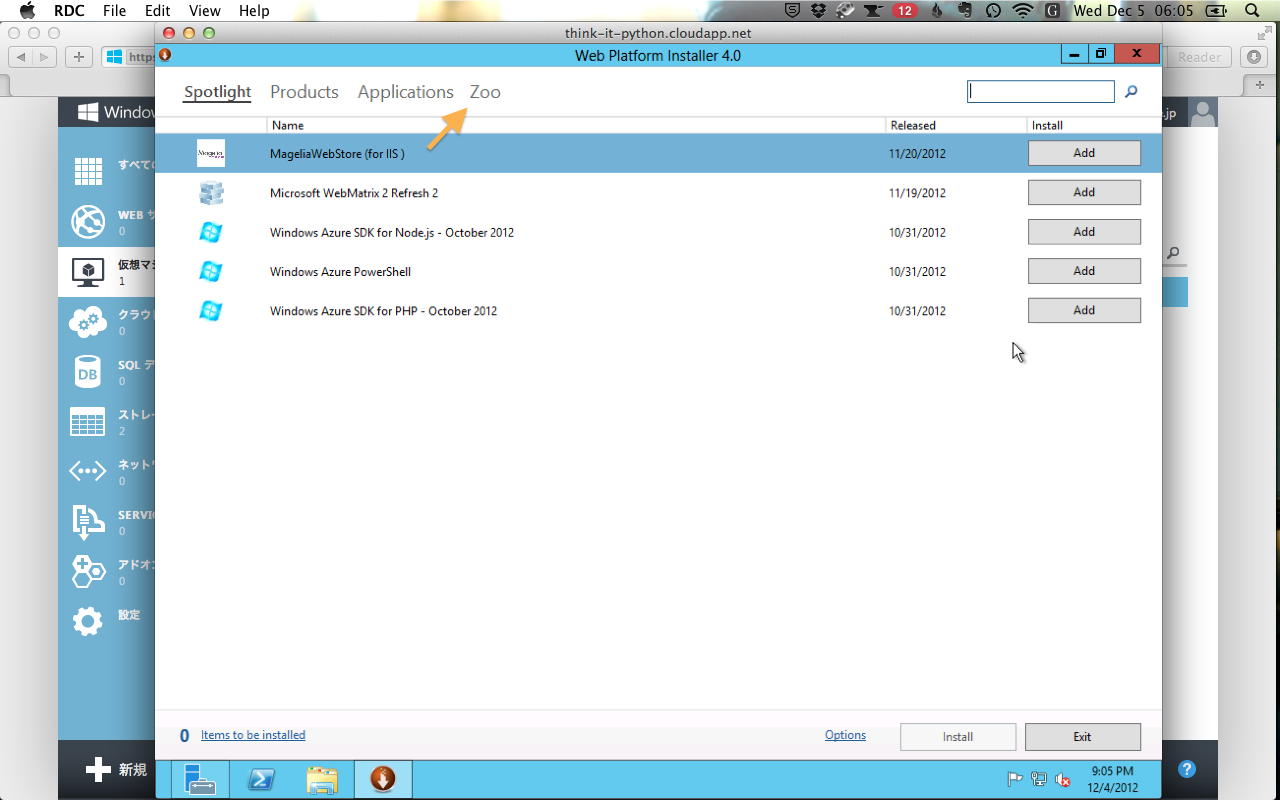The height and width of the screenshot is (800, 1280).
Task: Click the Azure SDK for PHP icon
Action: click(x=211, y=310)
